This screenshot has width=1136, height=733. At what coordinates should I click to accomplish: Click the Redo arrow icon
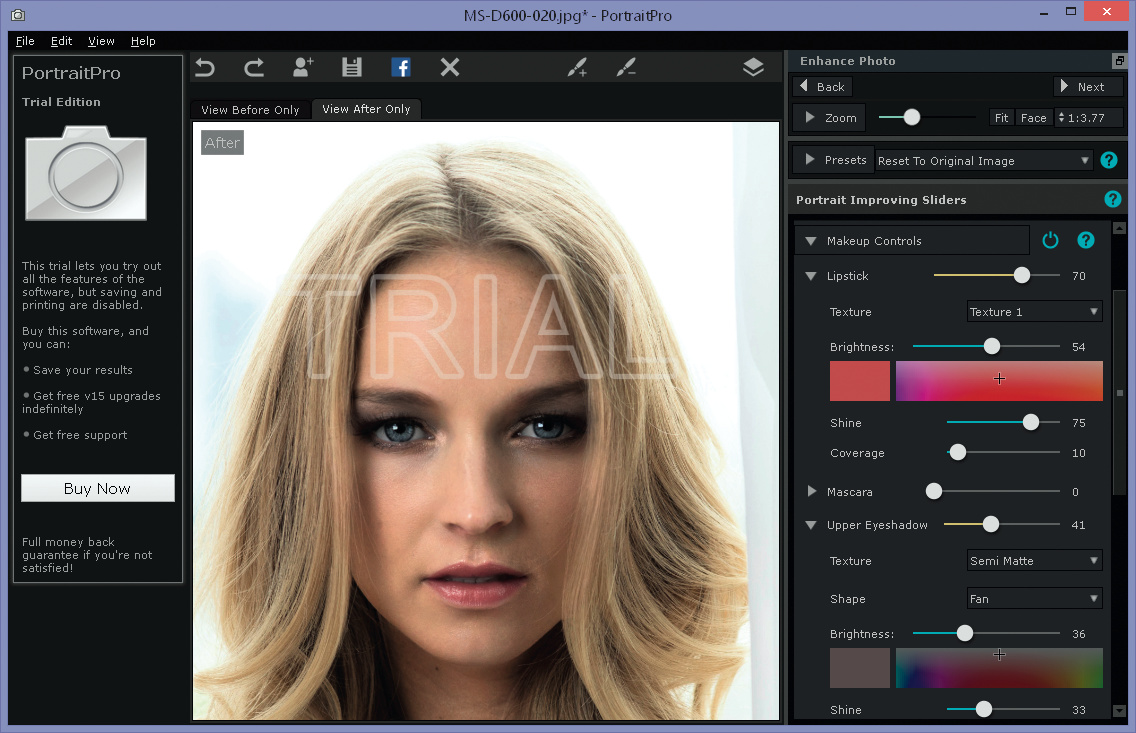254,68
